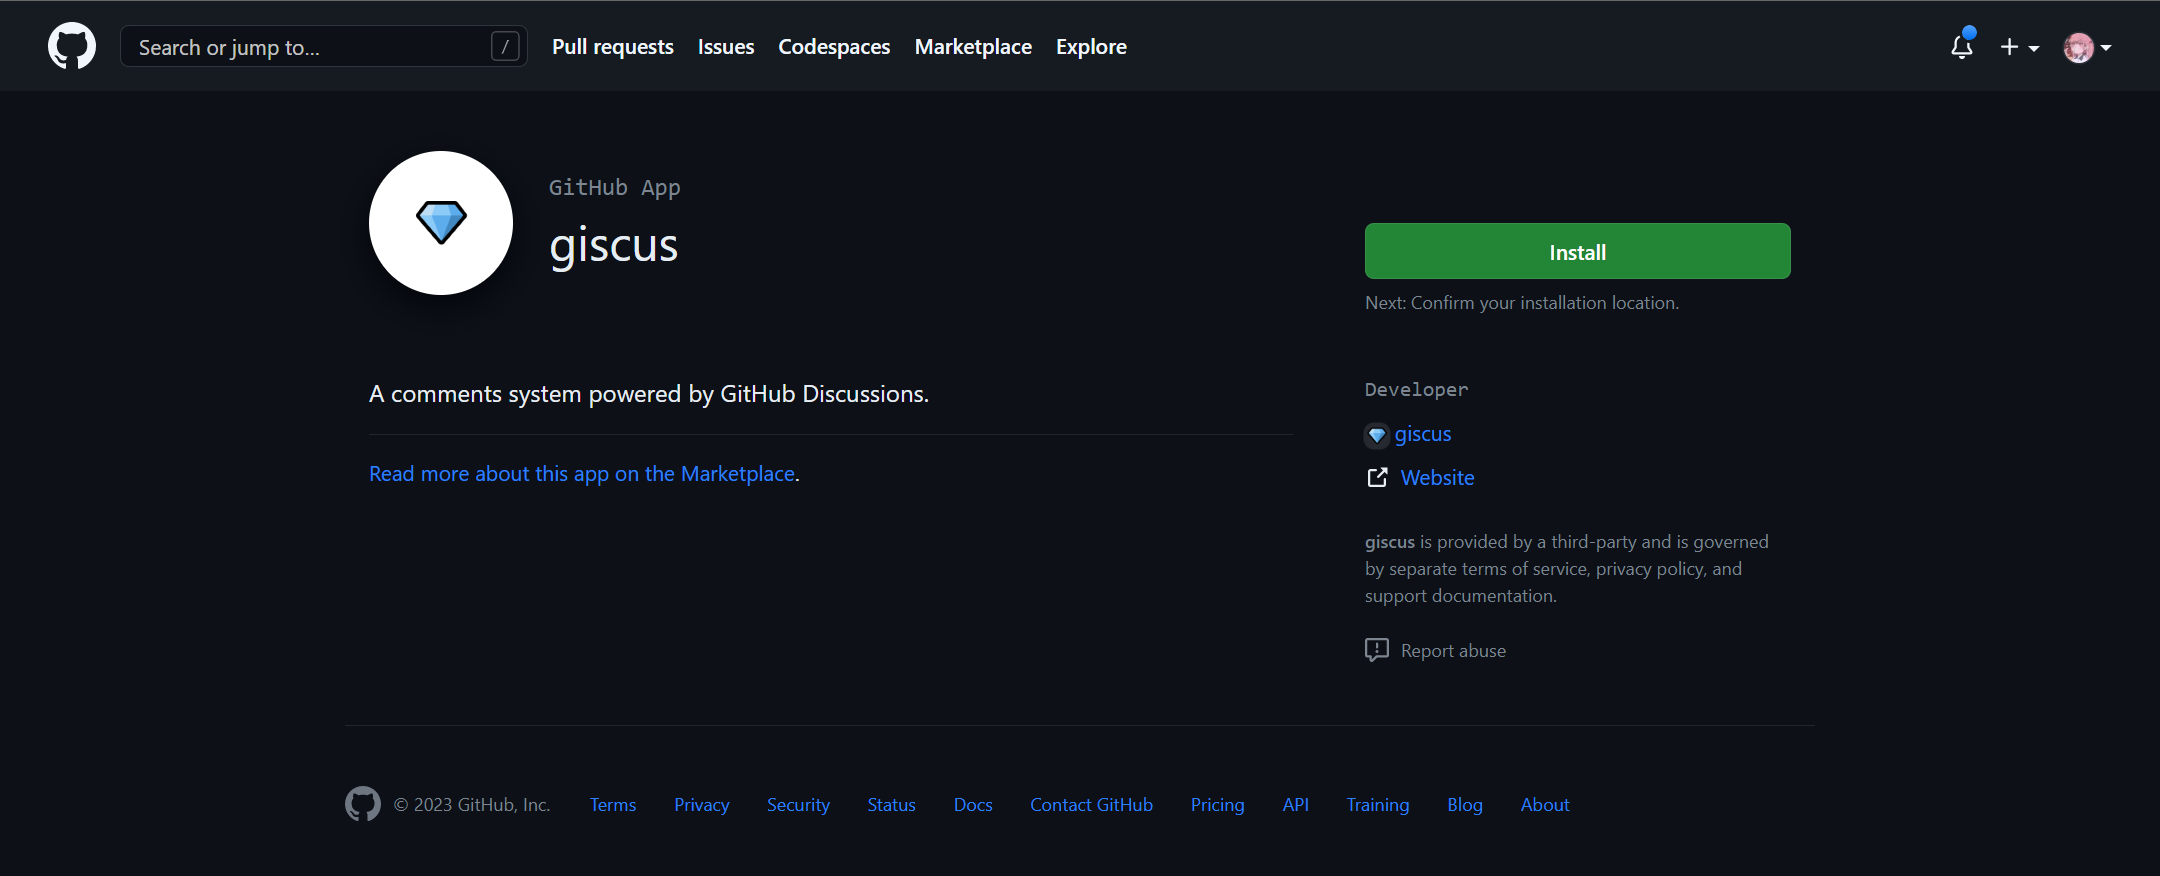Image resolution: width=2160 pixels, height=876 pixels.
Task: Click the GitHub Octocat logo in header
Action: [x=72, y=46]
